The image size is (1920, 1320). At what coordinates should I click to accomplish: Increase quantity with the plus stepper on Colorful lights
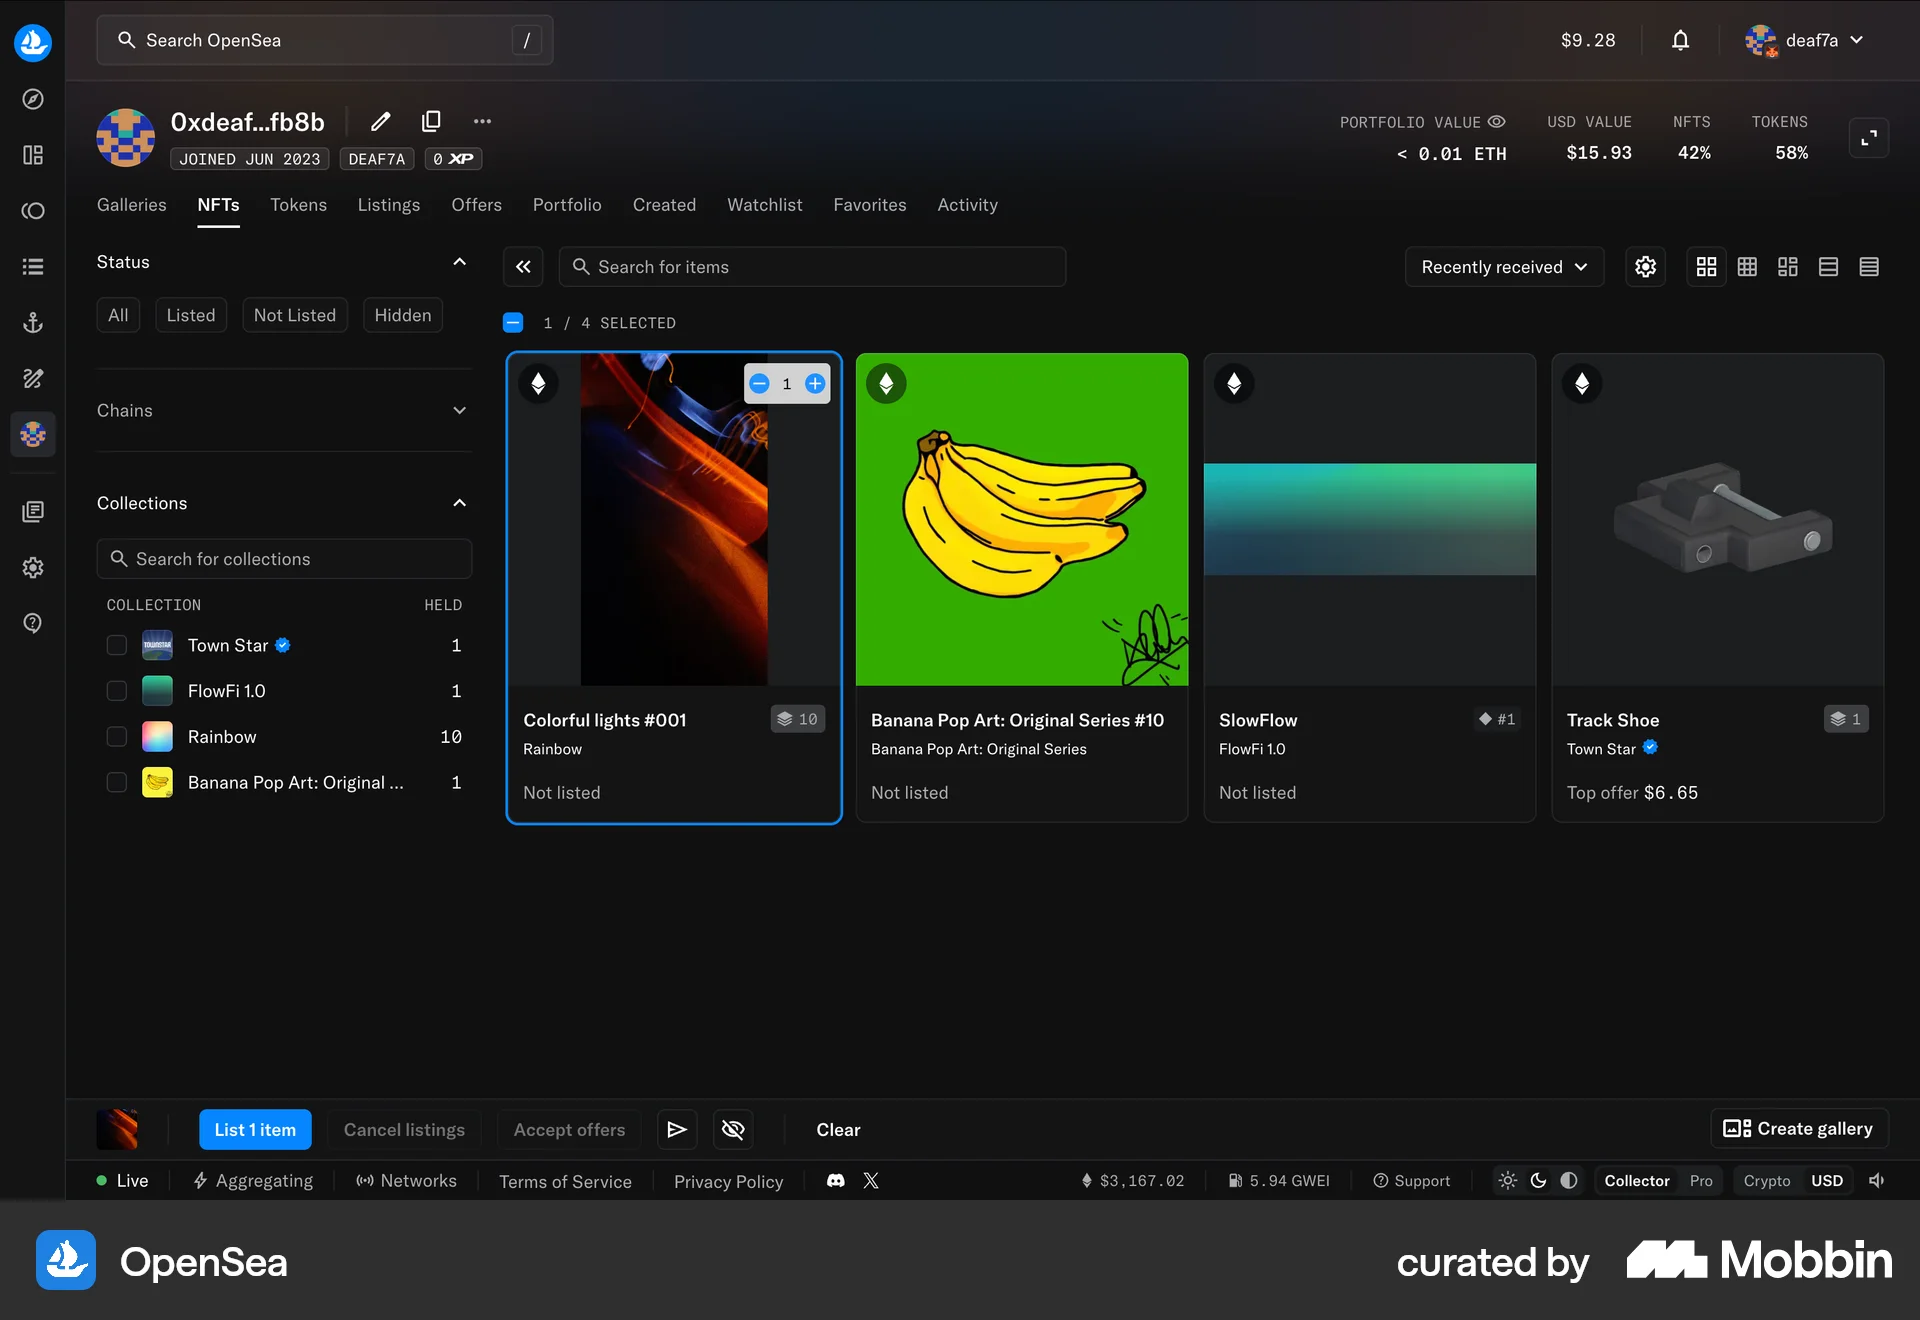(814, 383)
